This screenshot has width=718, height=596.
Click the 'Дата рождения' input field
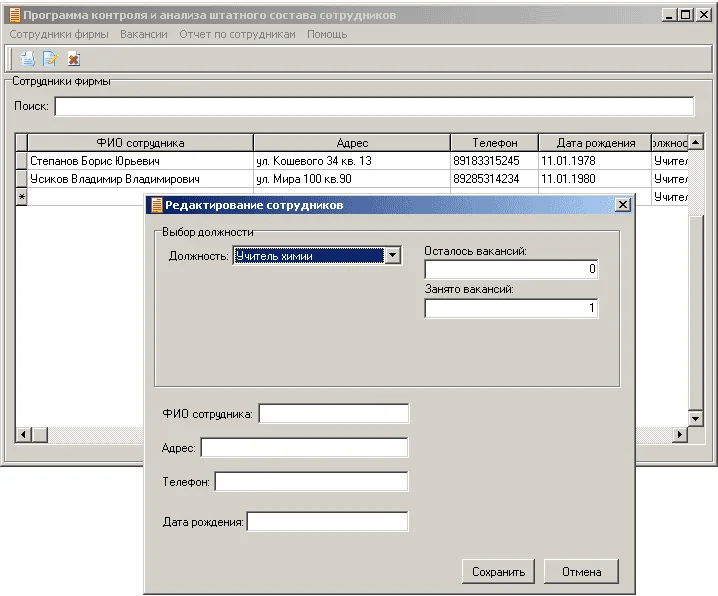[x=327, y=522]
